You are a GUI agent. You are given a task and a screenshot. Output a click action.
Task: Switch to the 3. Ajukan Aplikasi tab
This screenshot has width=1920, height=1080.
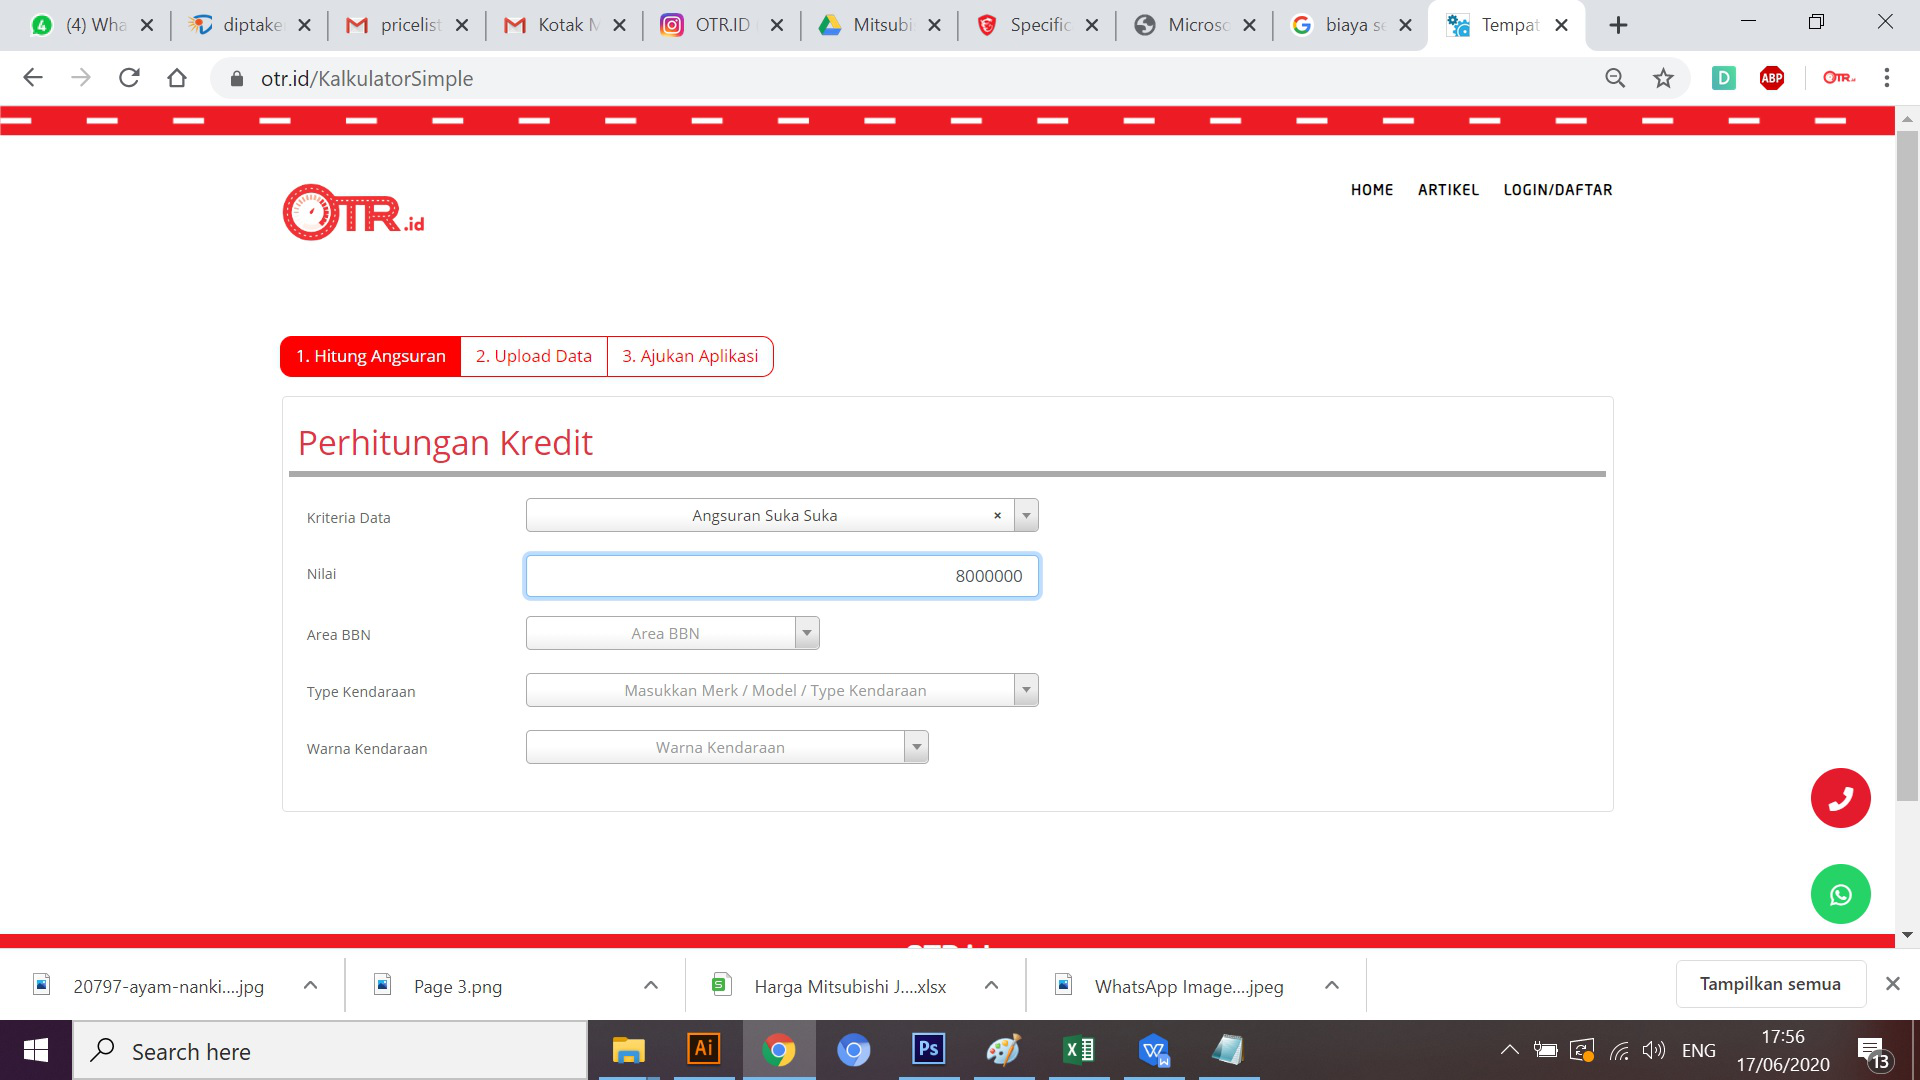point(690,356)
